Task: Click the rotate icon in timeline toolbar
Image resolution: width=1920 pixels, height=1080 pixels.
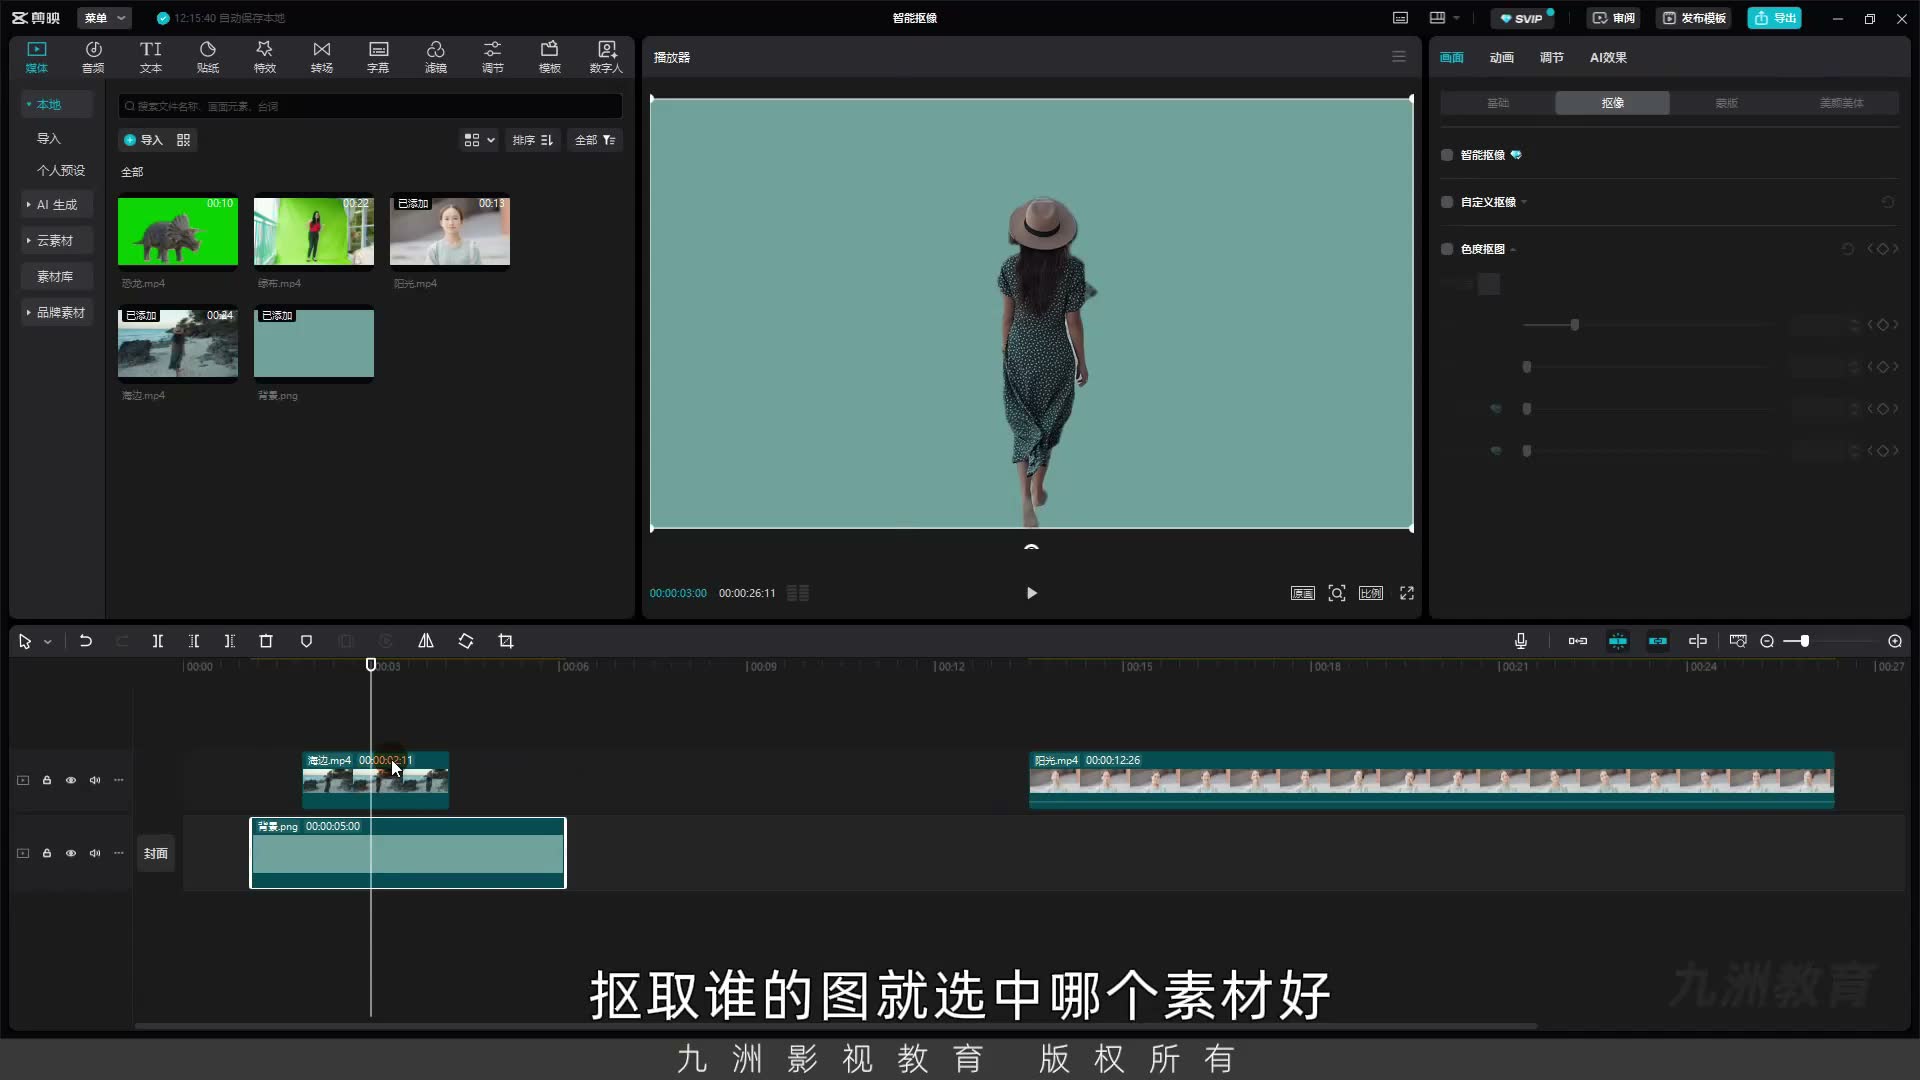Action: pos(465,641)
